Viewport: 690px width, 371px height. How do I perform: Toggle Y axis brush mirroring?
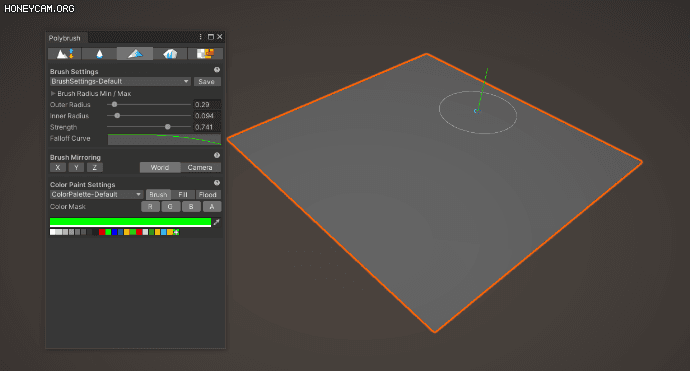(x=76, y=168)
